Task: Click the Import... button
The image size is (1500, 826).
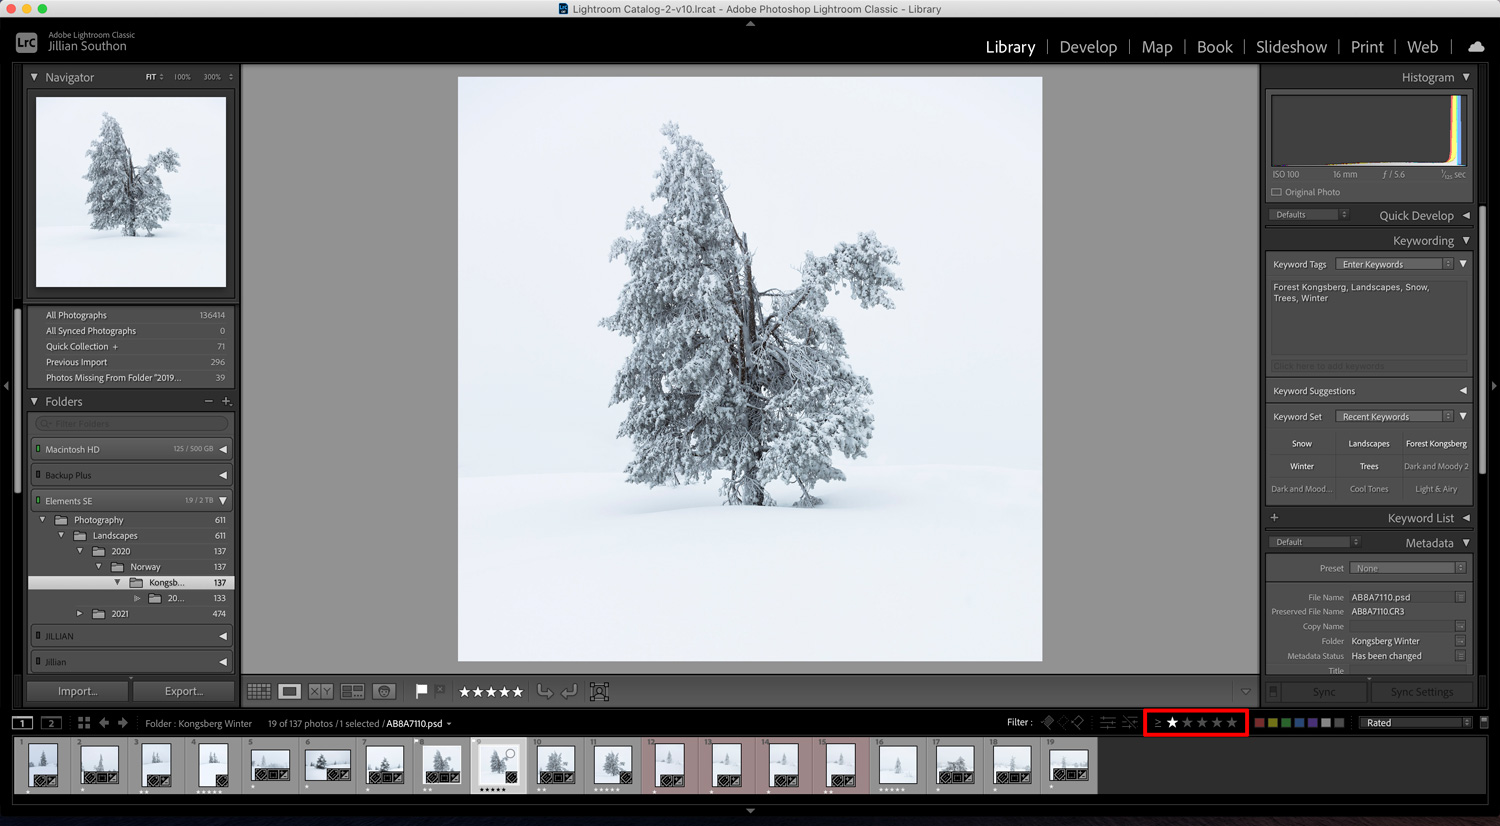Action: [78, 691]
